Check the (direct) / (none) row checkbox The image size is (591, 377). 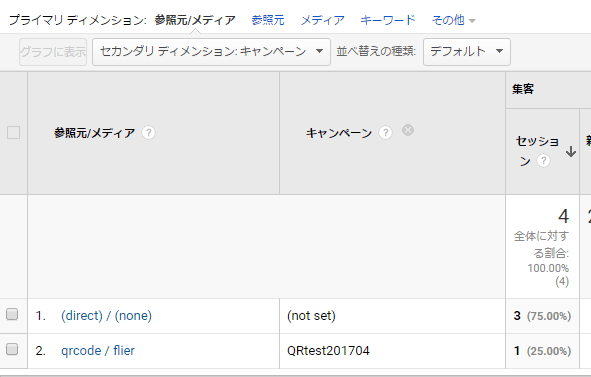point(12,314)
